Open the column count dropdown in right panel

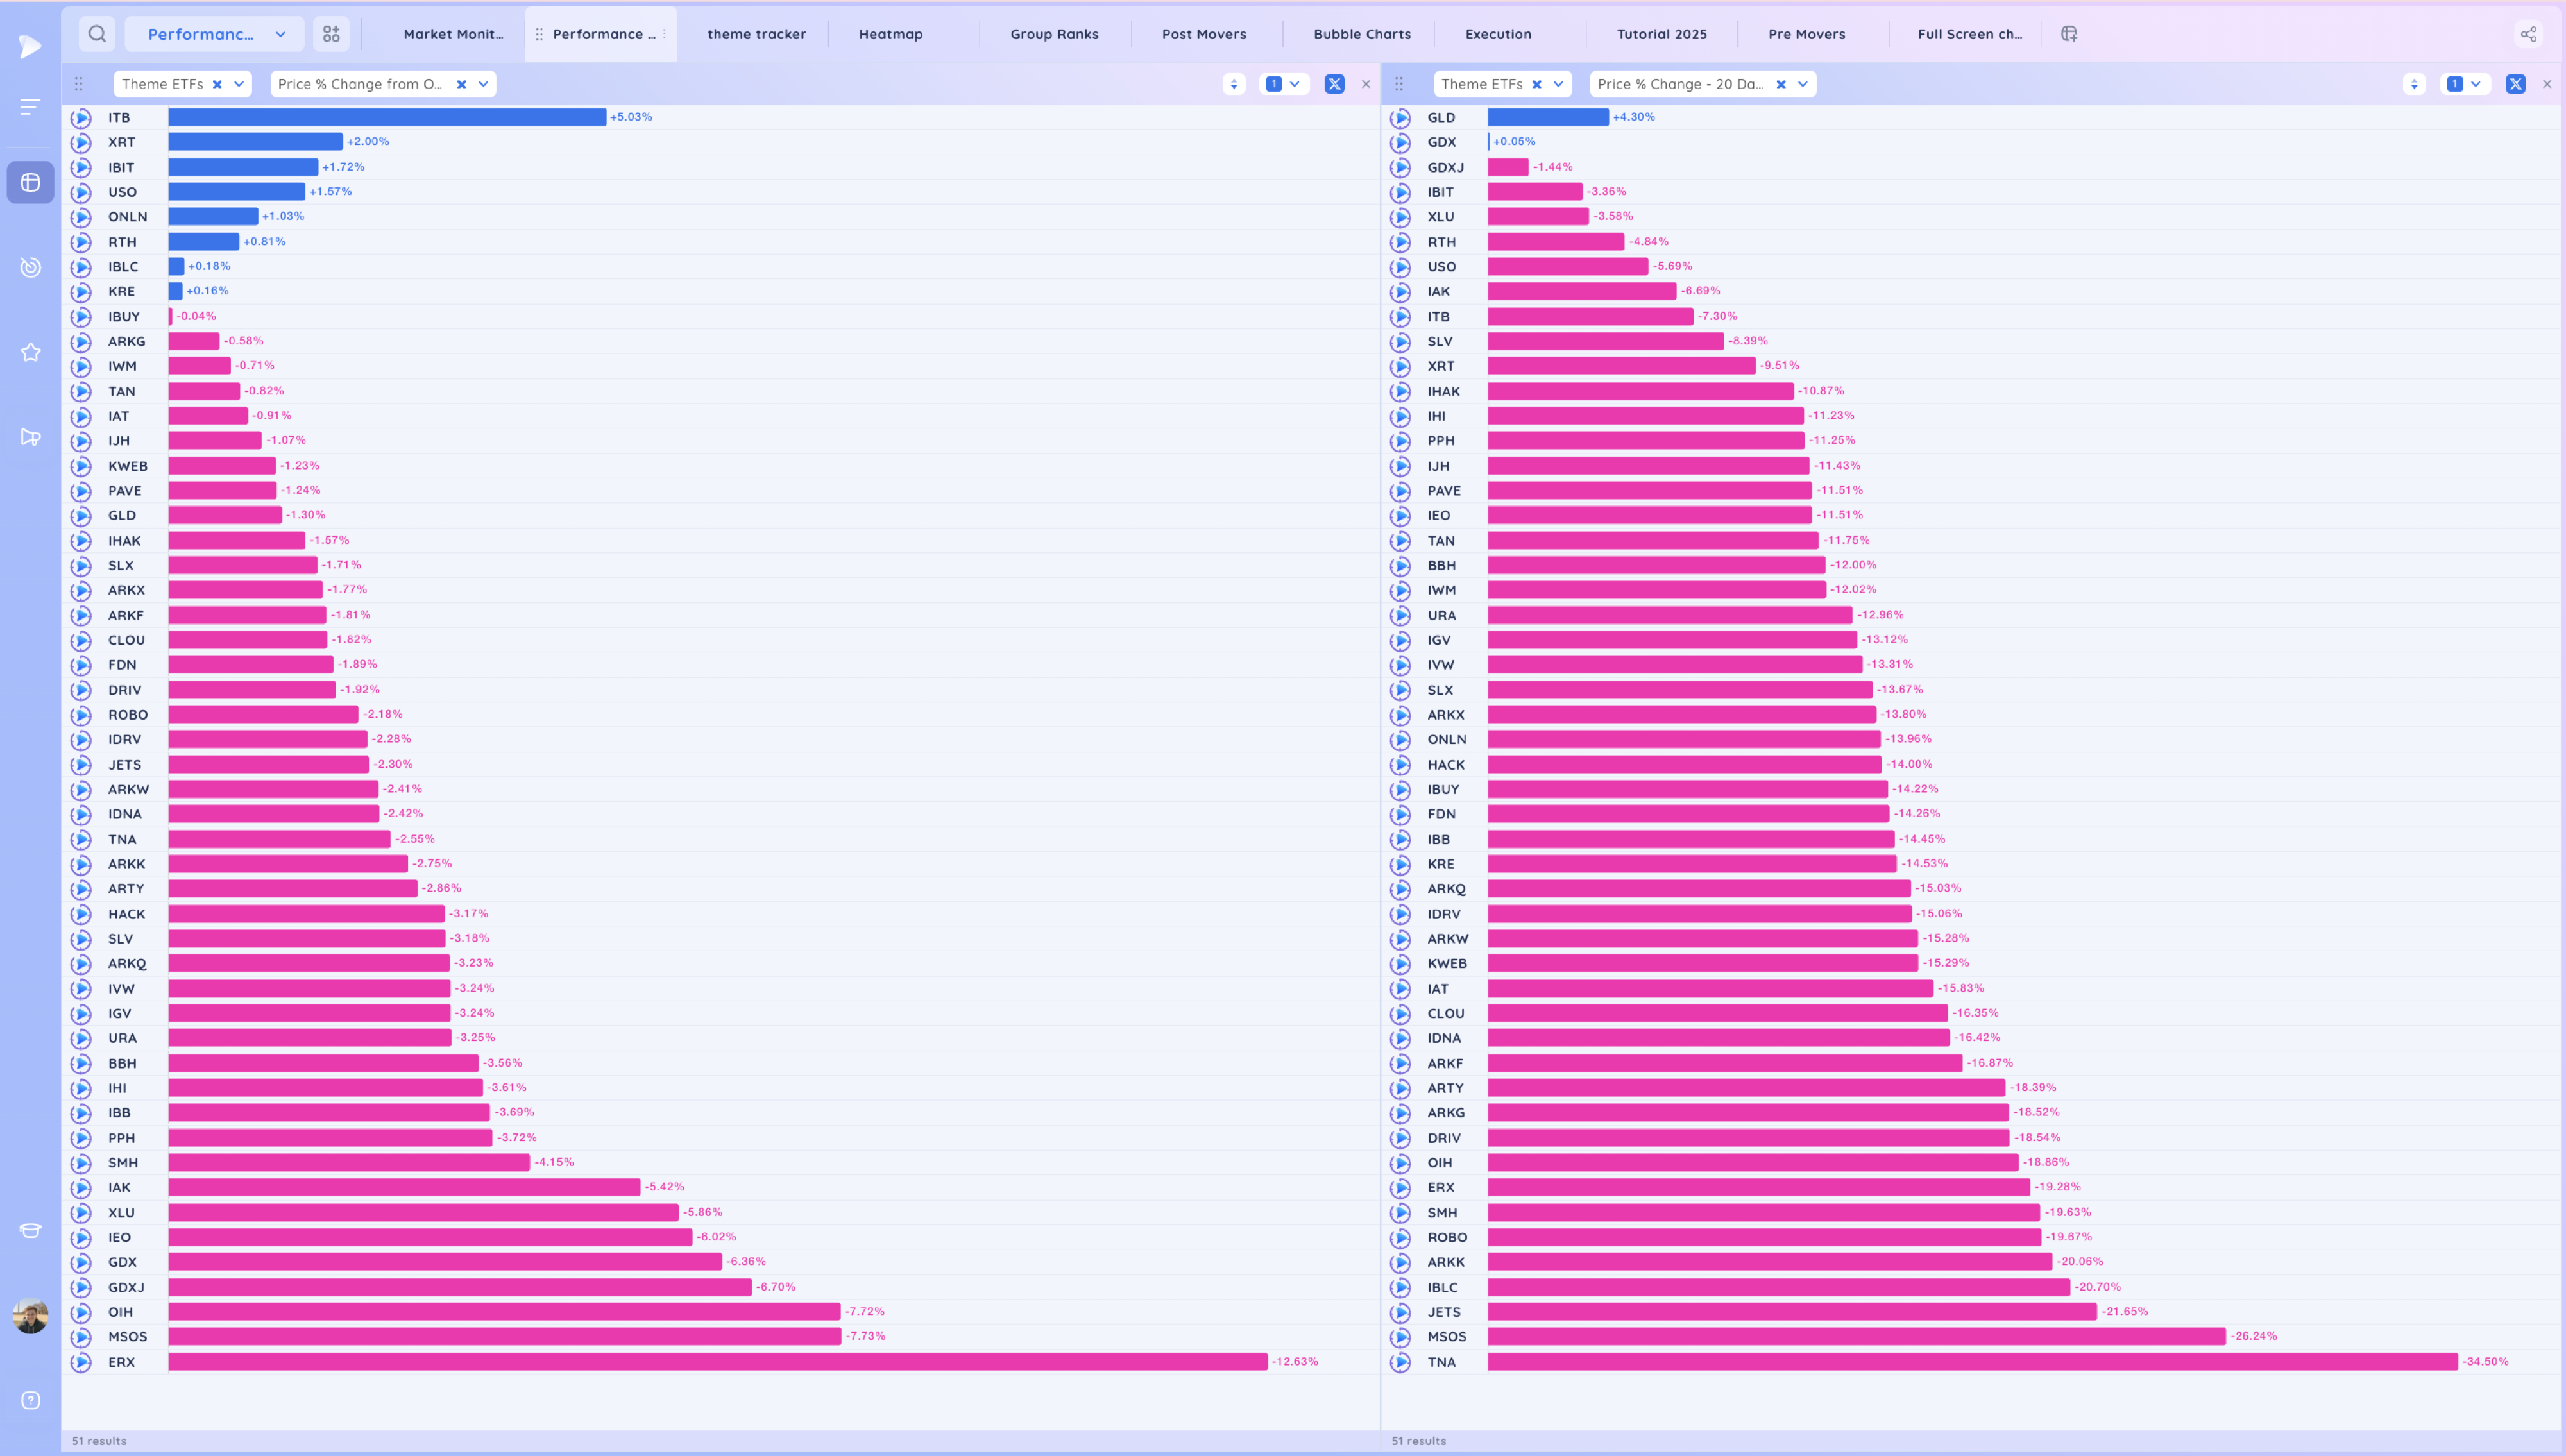coord(2465,84)
